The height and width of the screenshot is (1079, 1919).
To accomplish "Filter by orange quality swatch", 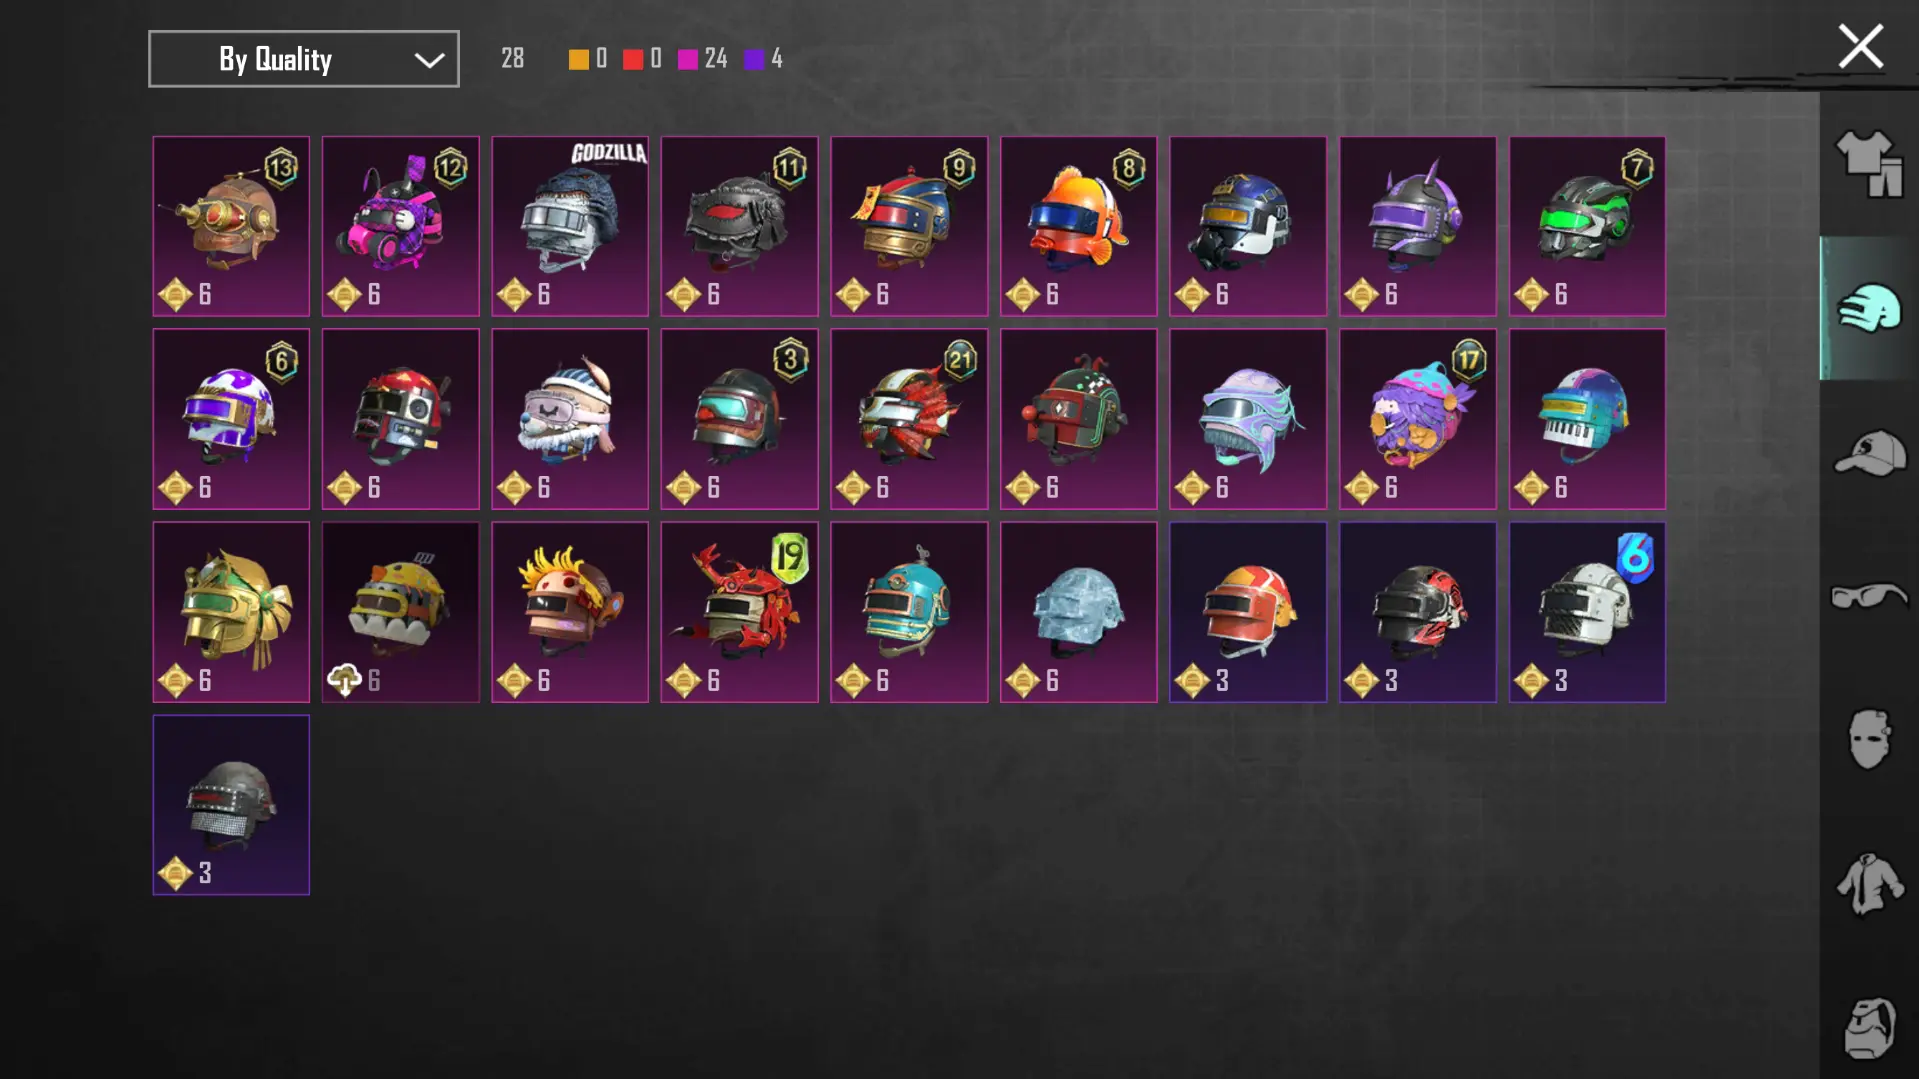I will 588,59.
